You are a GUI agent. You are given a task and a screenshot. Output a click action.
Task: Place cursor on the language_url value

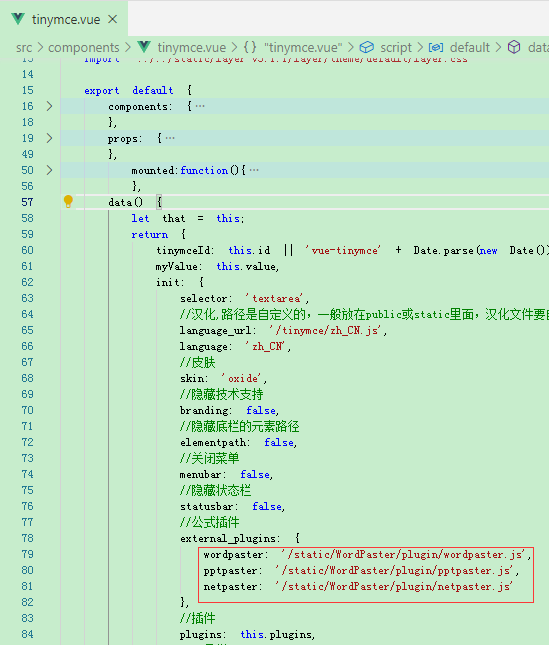tap(327, 330)
